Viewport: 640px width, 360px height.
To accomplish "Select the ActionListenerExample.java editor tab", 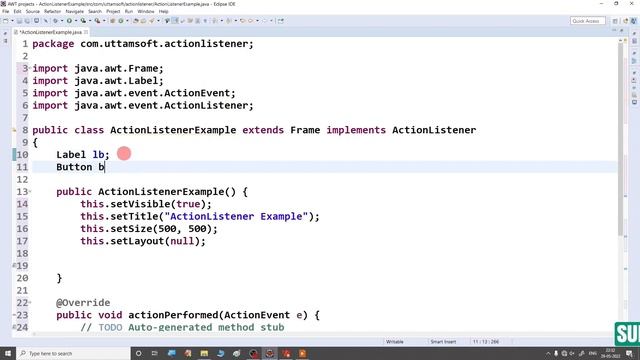I will 50,32.
